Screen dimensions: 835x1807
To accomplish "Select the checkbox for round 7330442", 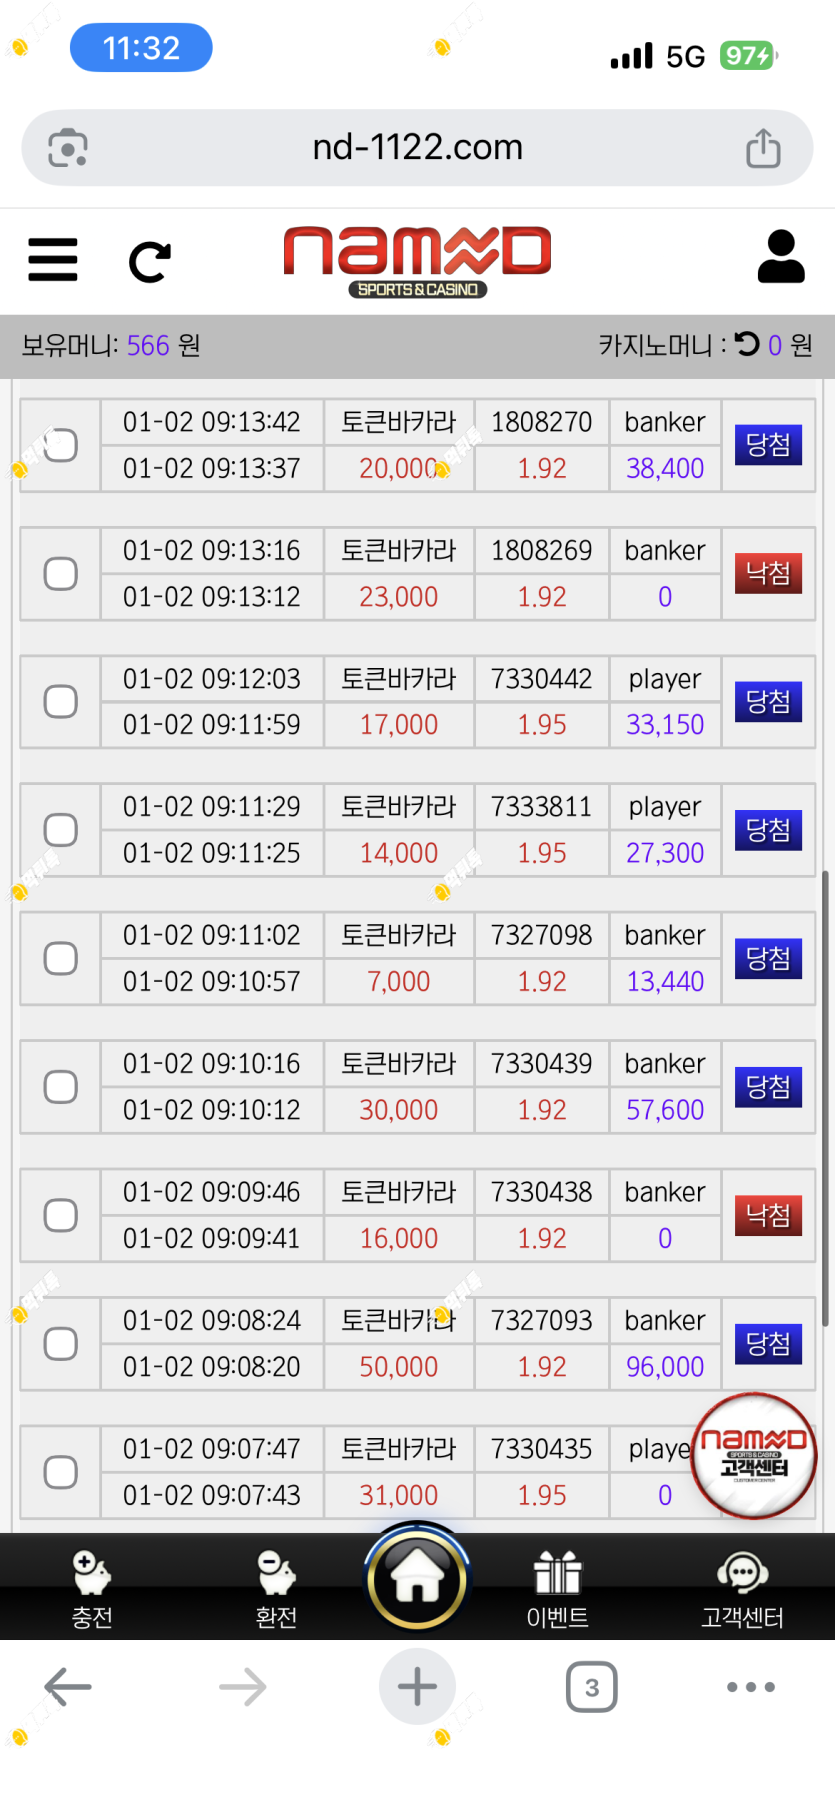I will (61, 702).
